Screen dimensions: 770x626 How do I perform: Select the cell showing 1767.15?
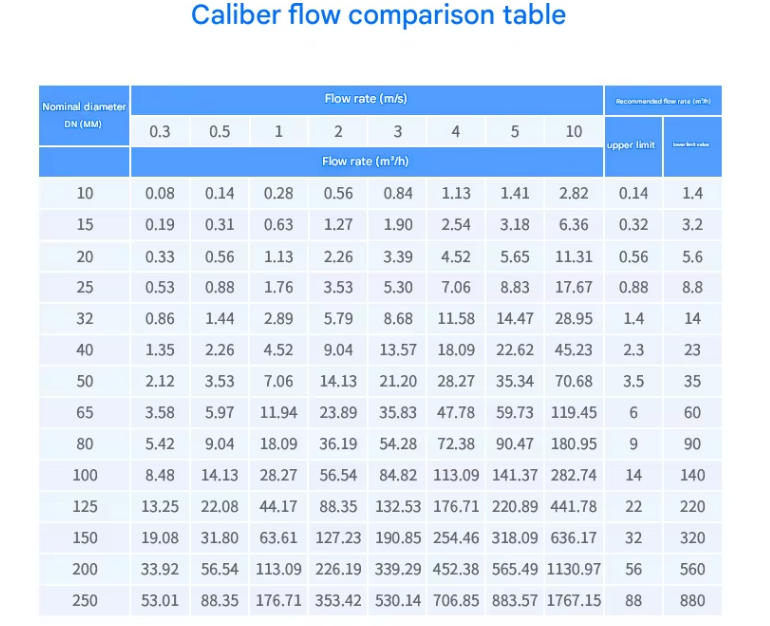coord(574,600)
